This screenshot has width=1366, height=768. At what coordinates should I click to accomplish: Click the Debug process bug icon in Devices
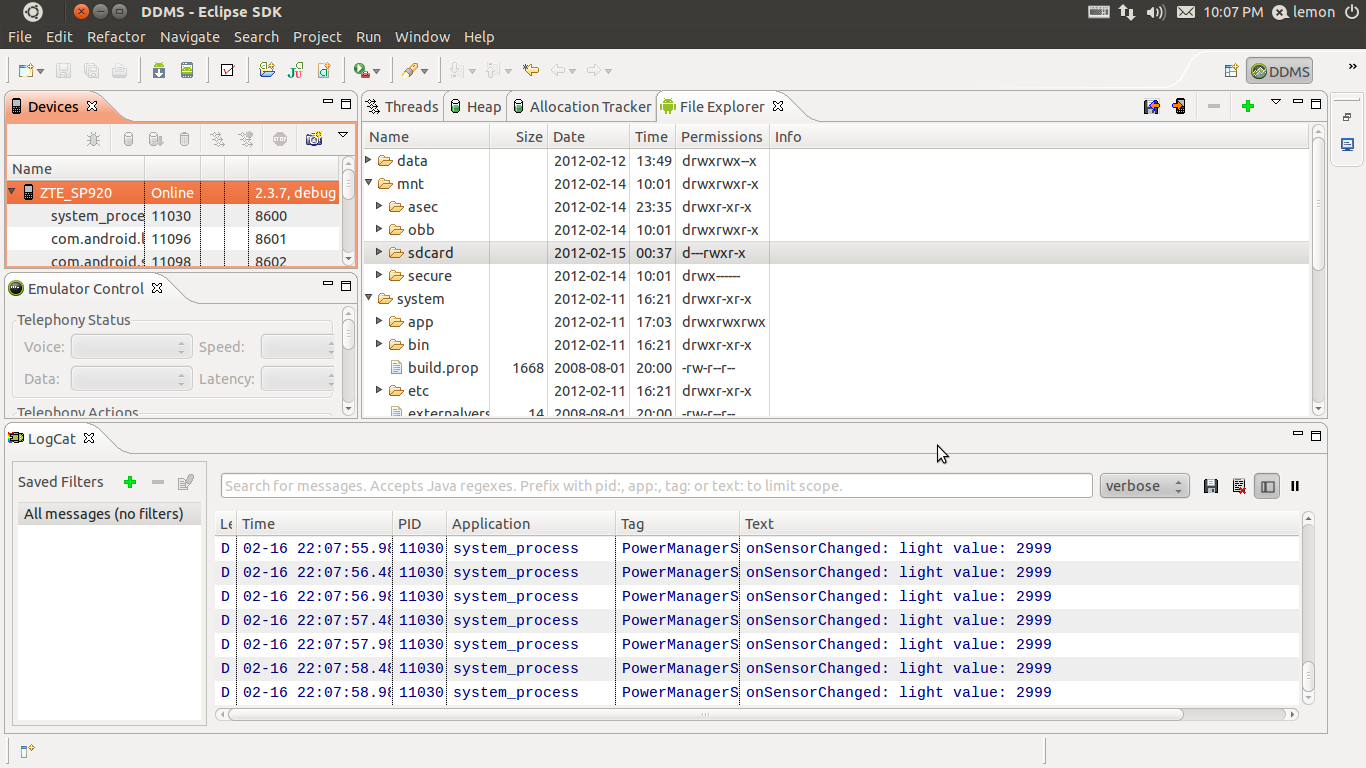point(93,139)
